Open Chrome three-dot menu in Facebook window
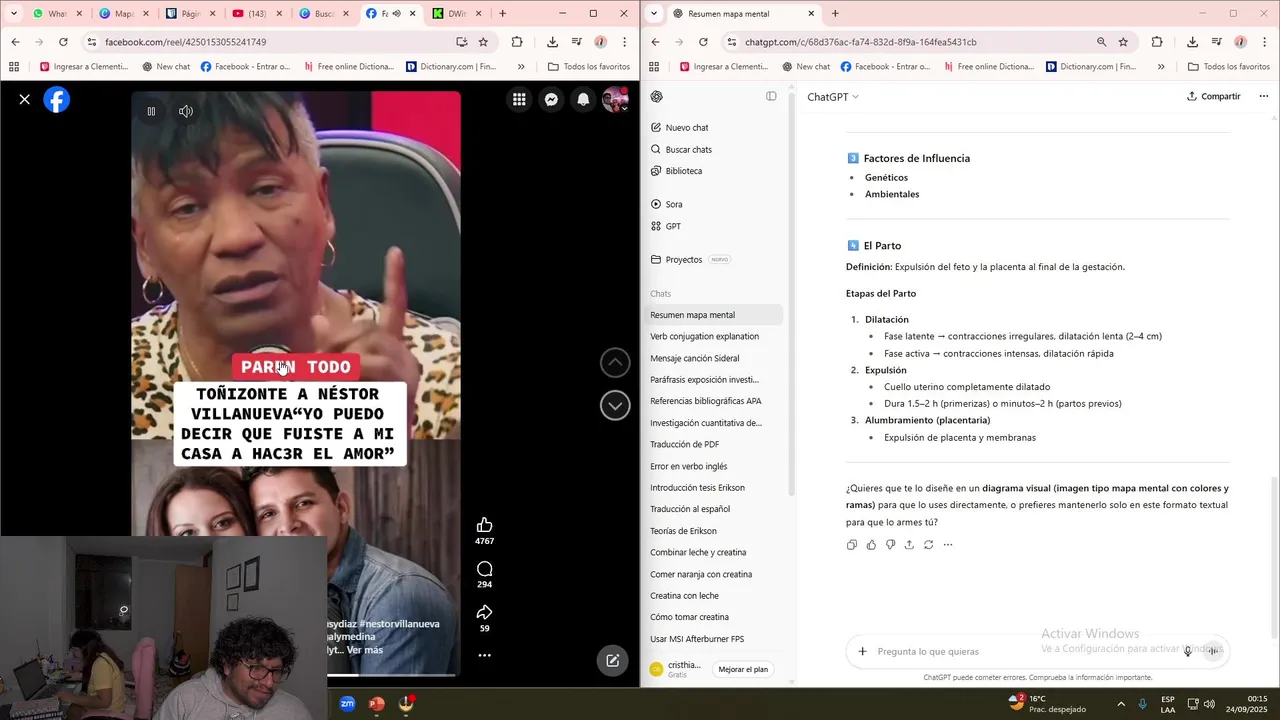 click(x=624, y=42)
